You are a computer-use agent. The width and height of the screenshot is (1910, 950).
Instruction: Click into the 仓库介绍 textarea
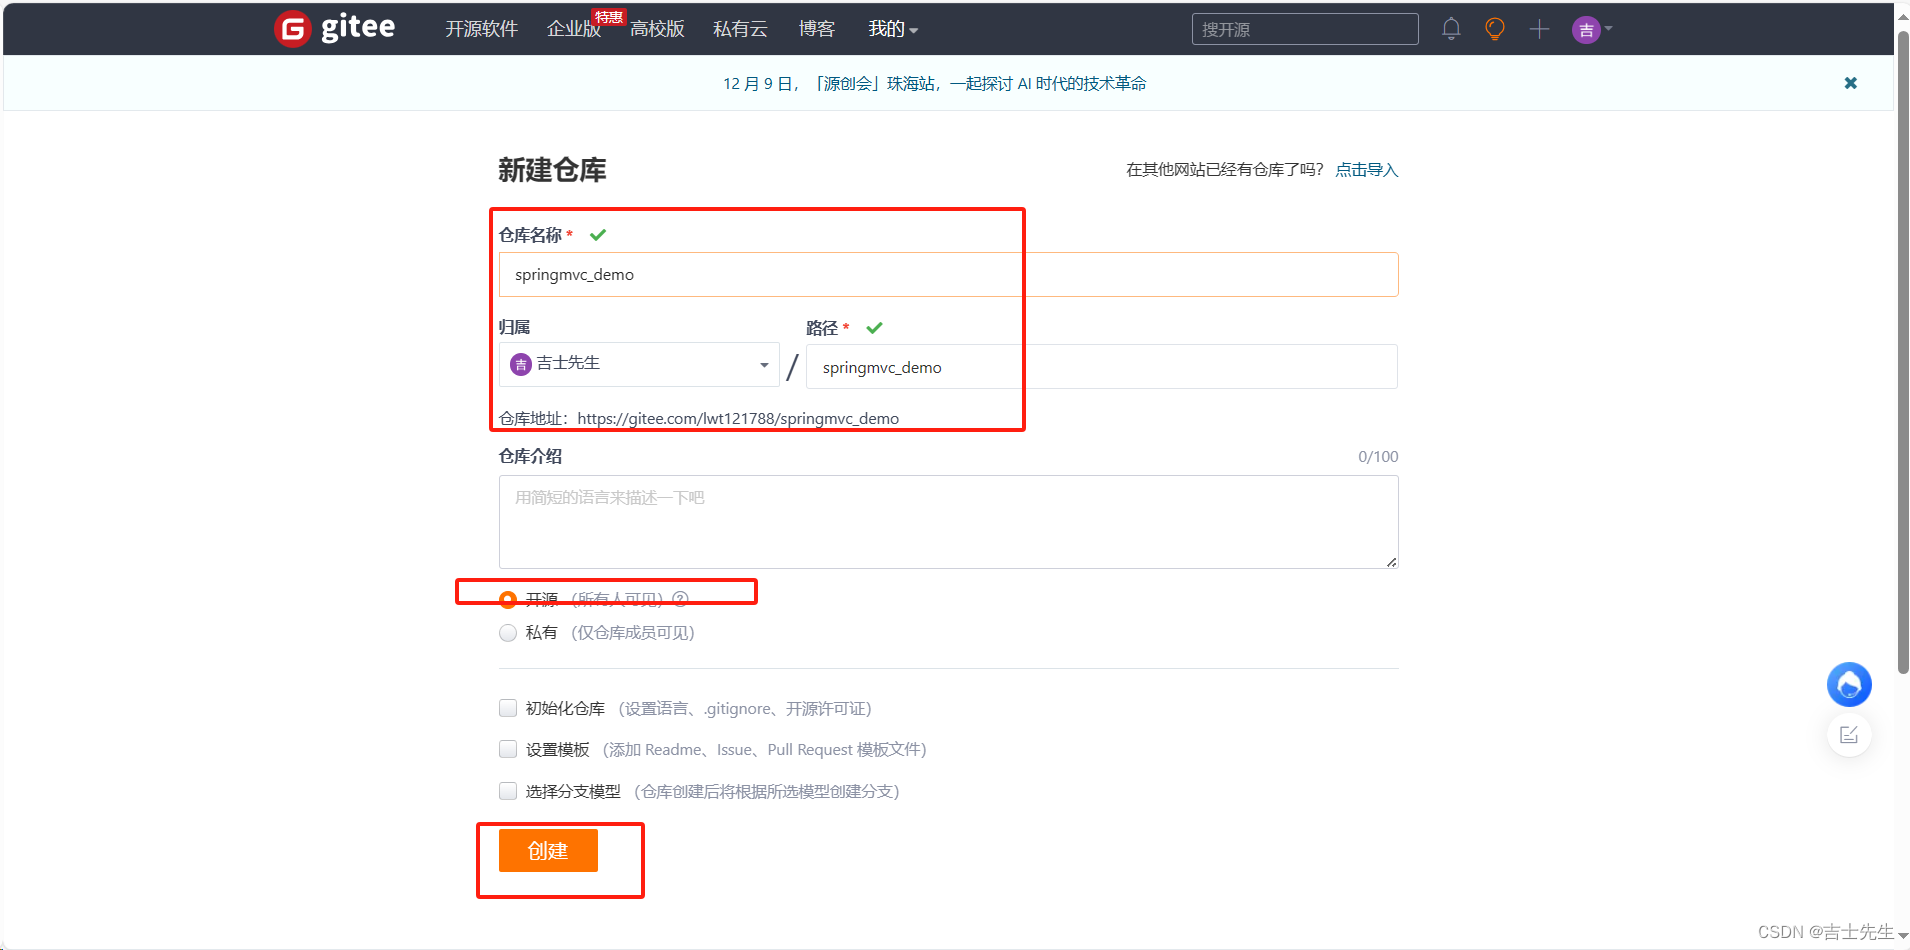click(x=948, y=522)
